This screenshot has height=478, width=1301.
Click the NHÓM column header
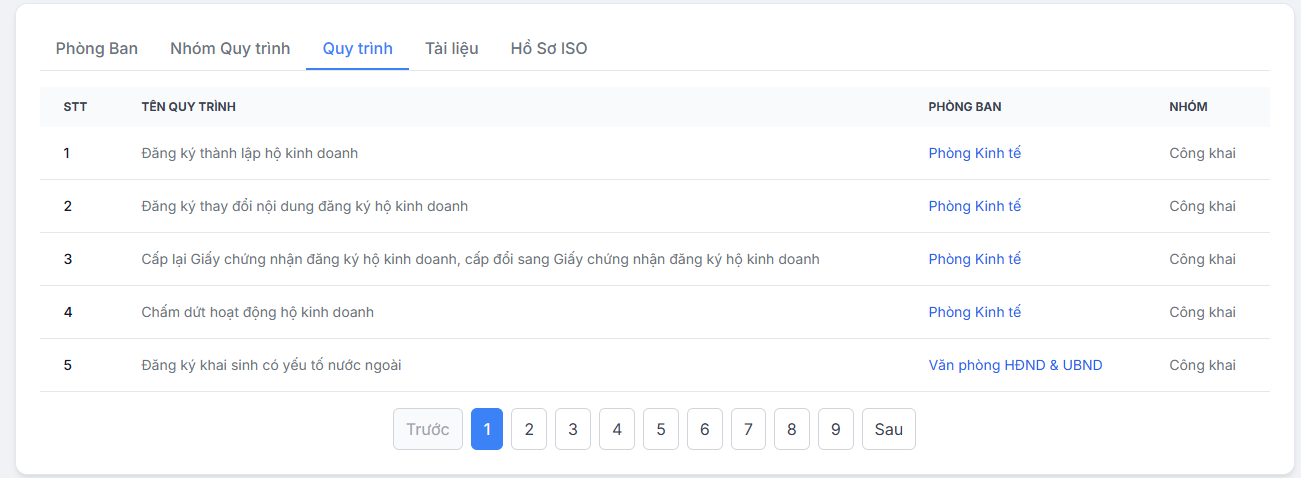(1188, 107)
